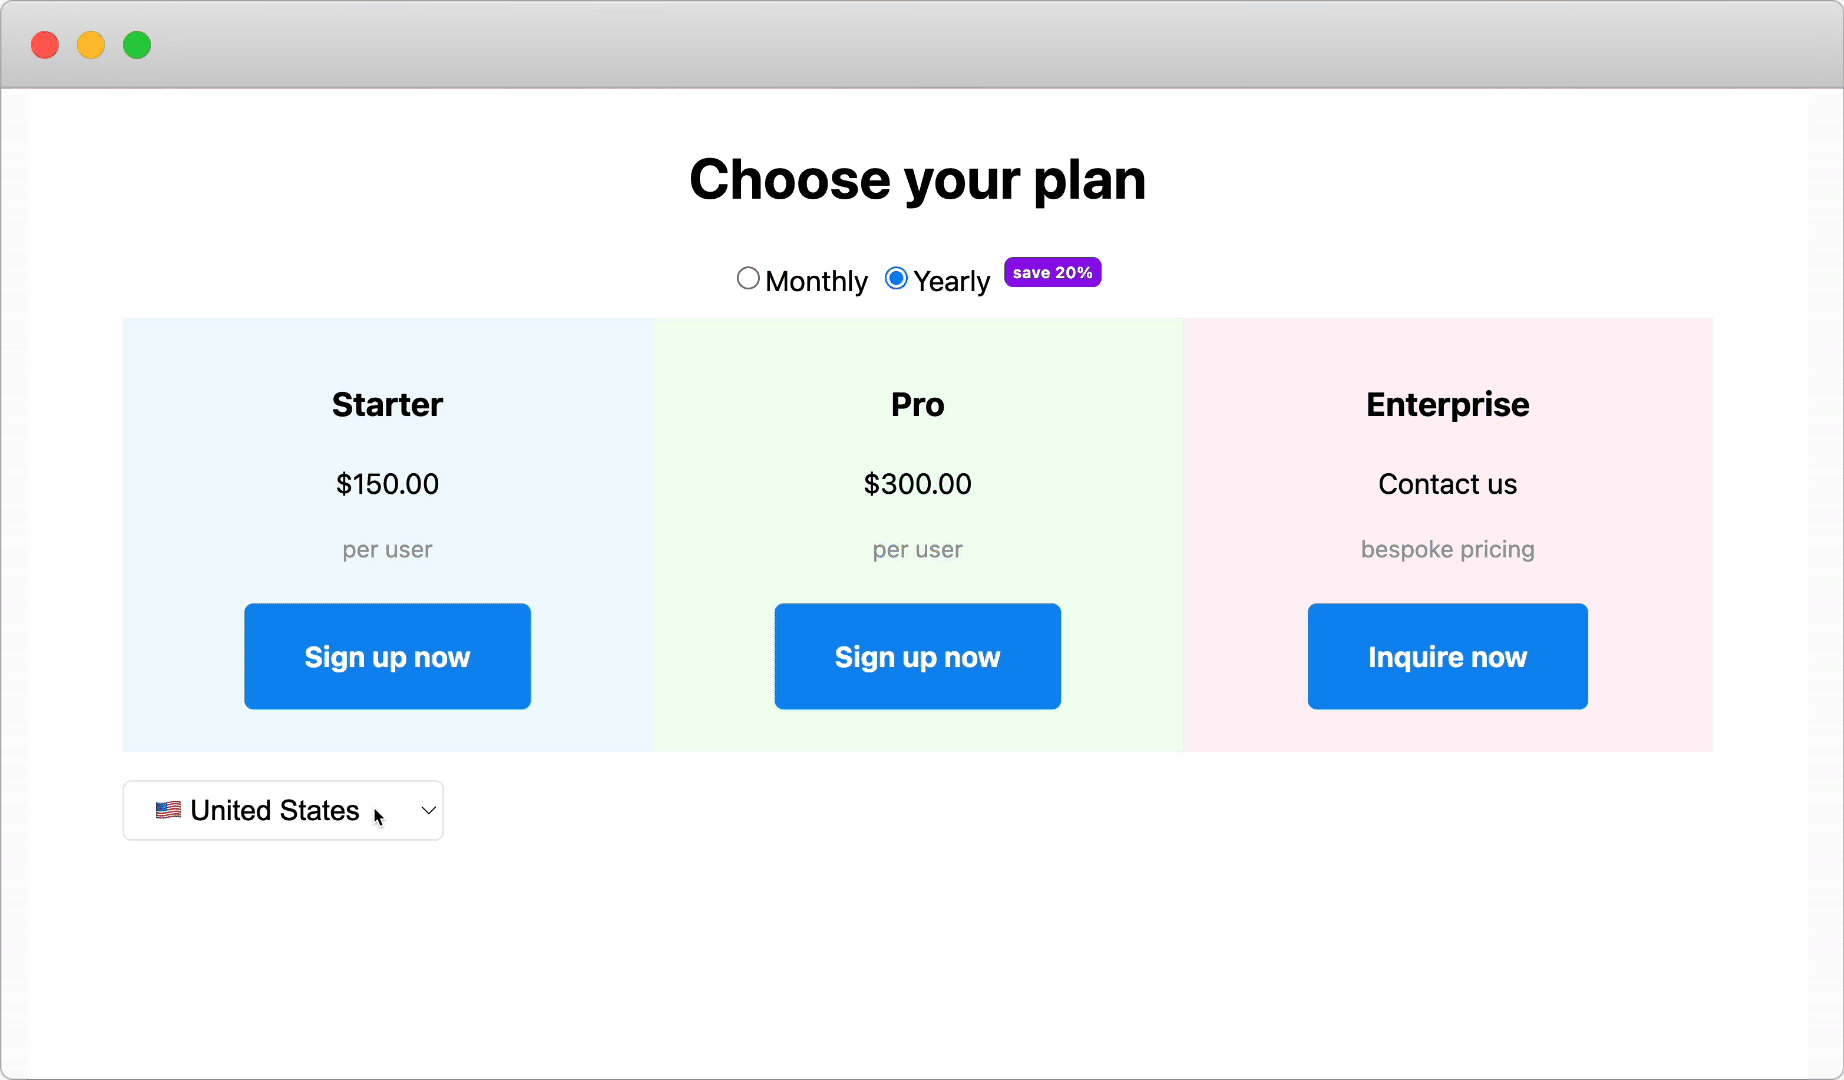The width and height of the screenshot is (1844, 1080).
Task: Click the Monthly billing option label
Action: [x=816, y=280]
